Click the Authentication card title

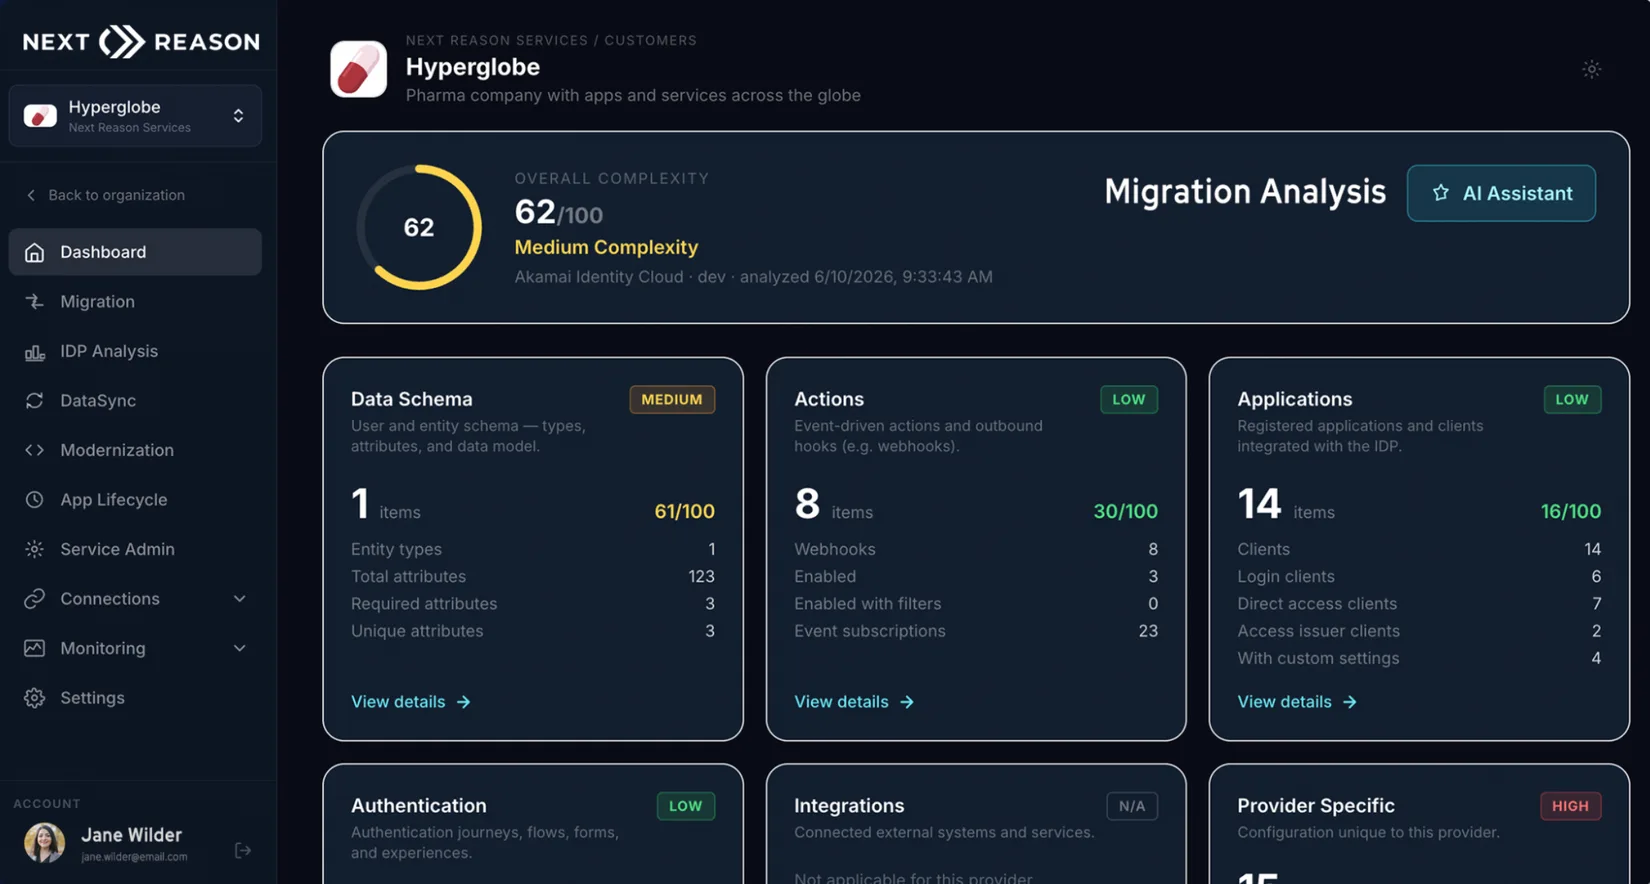[x=419, y=805]
